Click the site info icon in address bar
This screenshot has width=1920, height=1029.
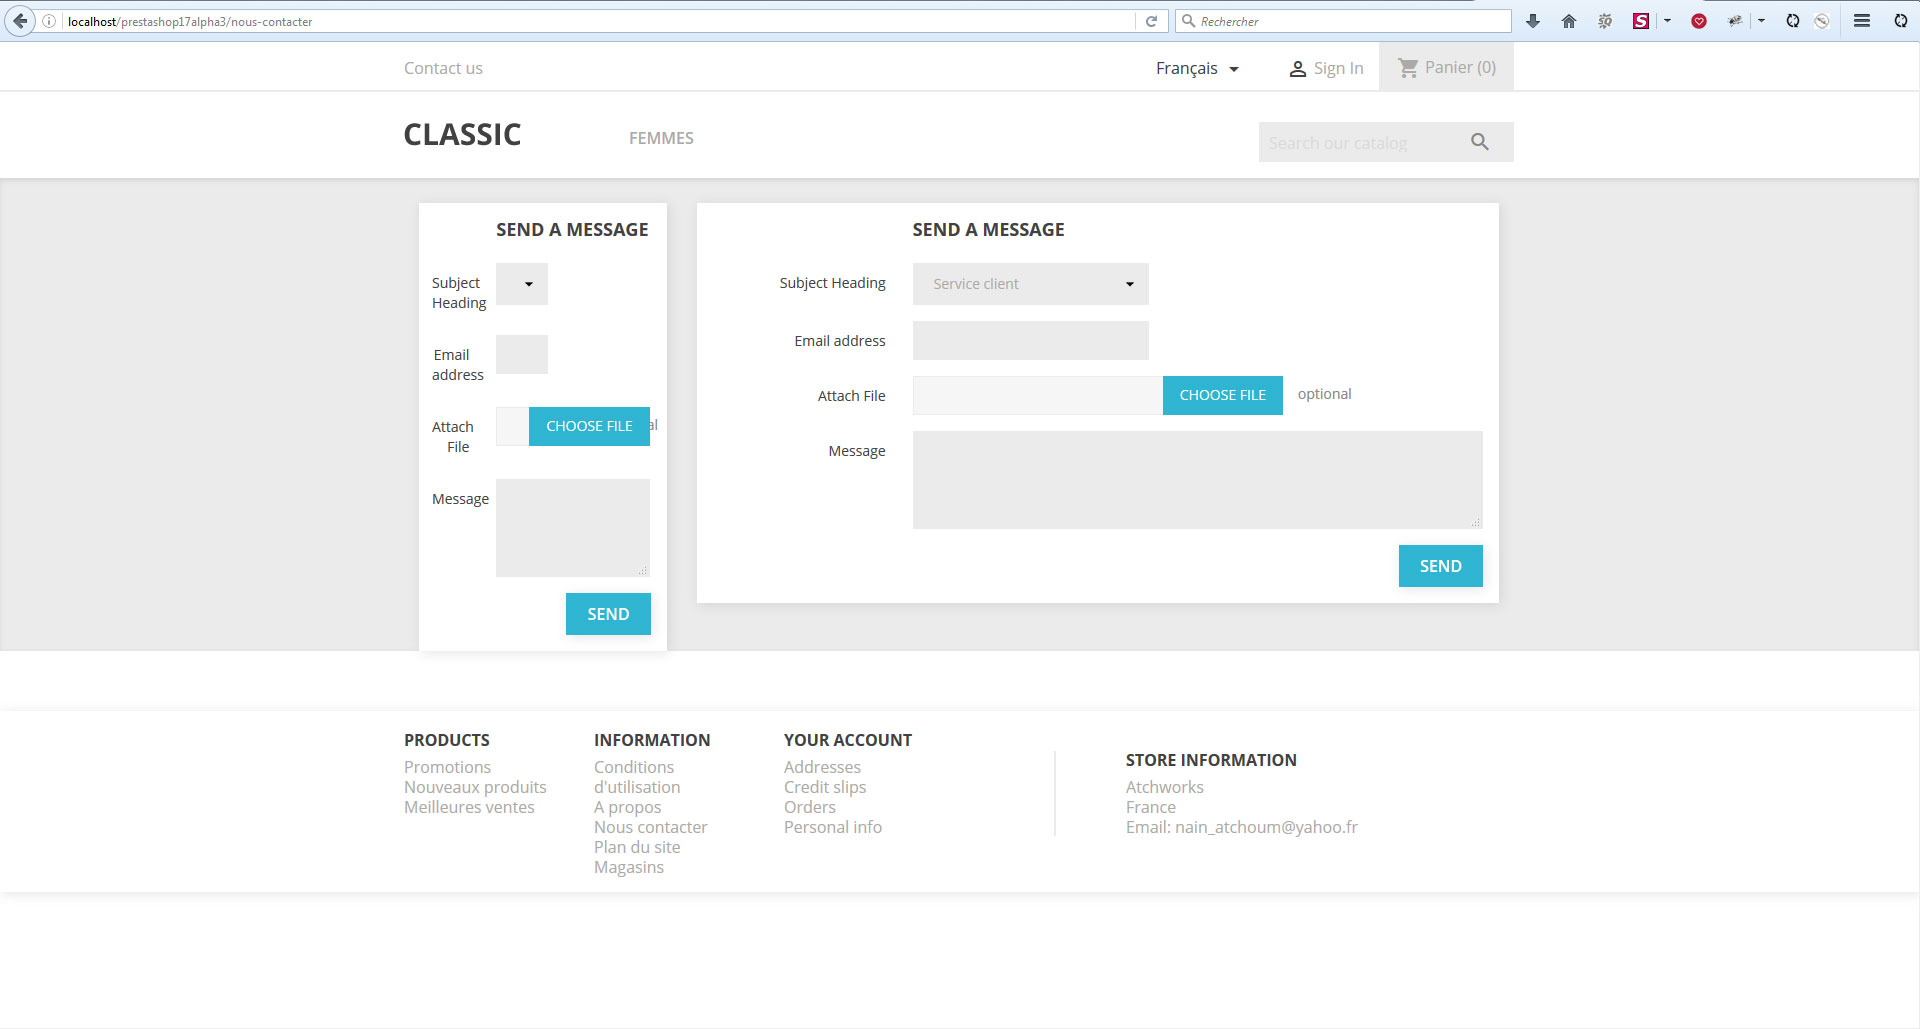pyautogui.click(x=49, y=21)
